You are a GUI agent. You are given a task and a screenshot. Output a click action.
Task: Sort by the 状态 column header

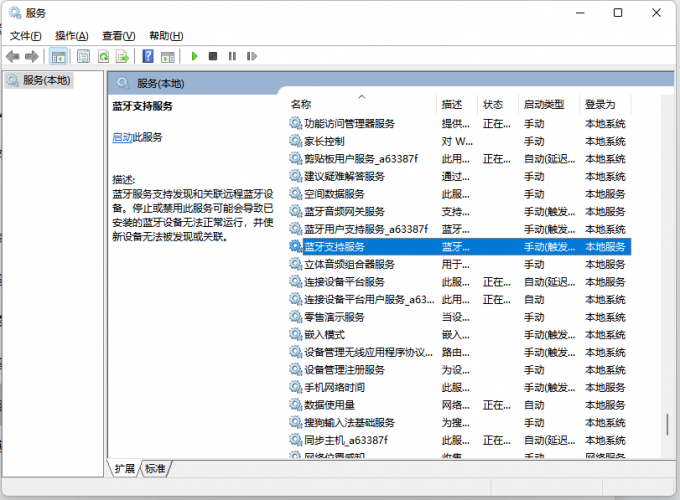497,105
